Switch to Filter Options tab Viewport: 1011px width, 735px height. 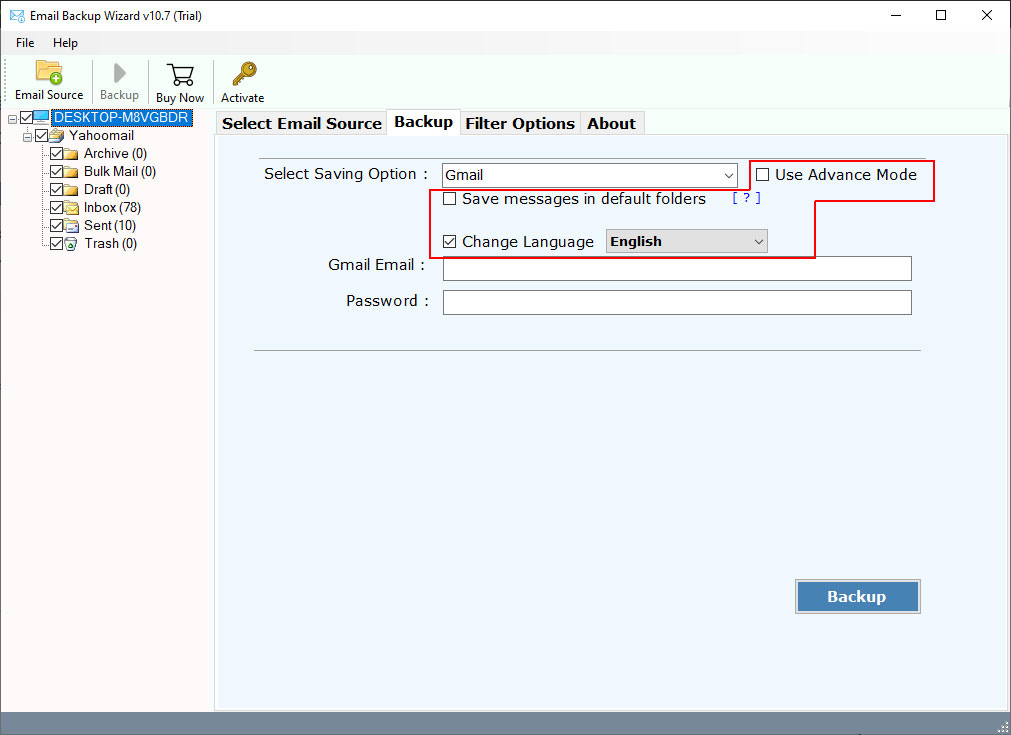click(520, 123)
